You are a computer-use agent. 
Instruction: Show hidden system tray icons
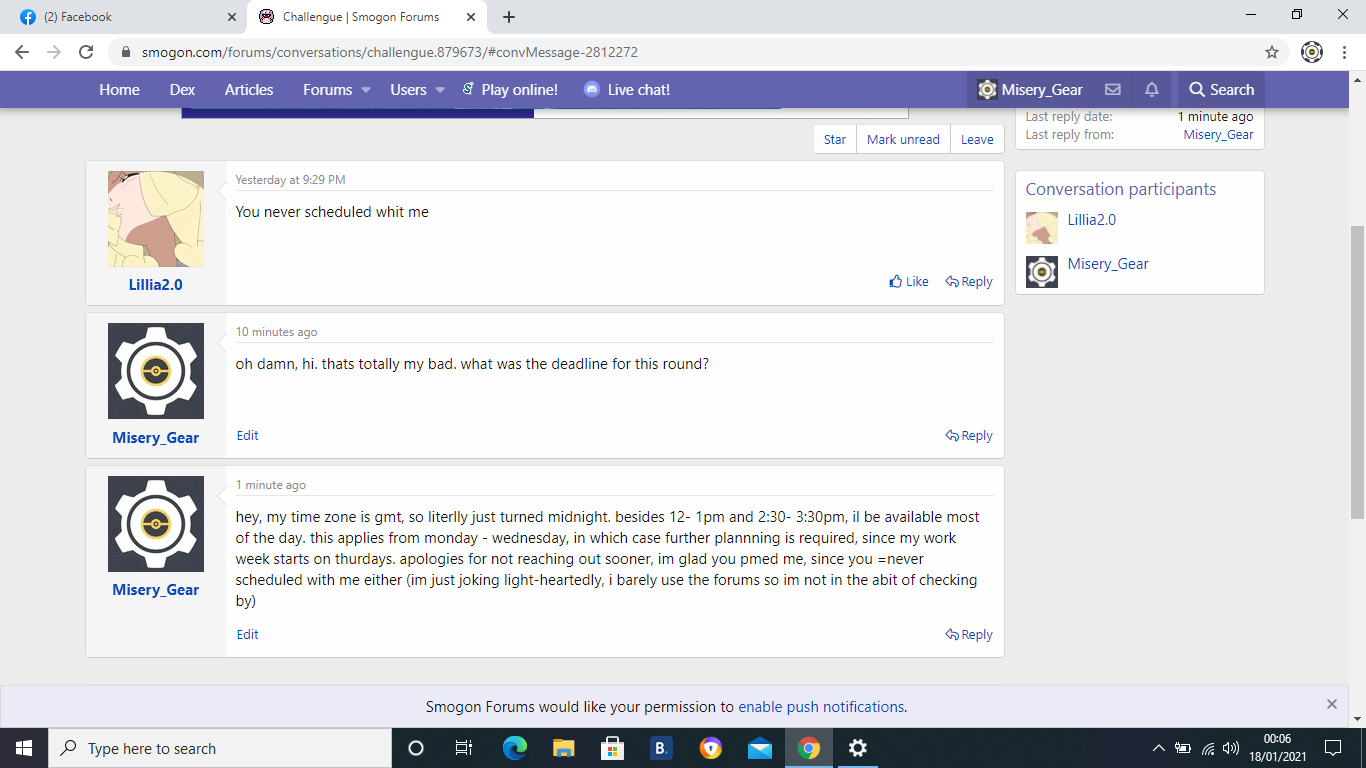point(1159,748)
